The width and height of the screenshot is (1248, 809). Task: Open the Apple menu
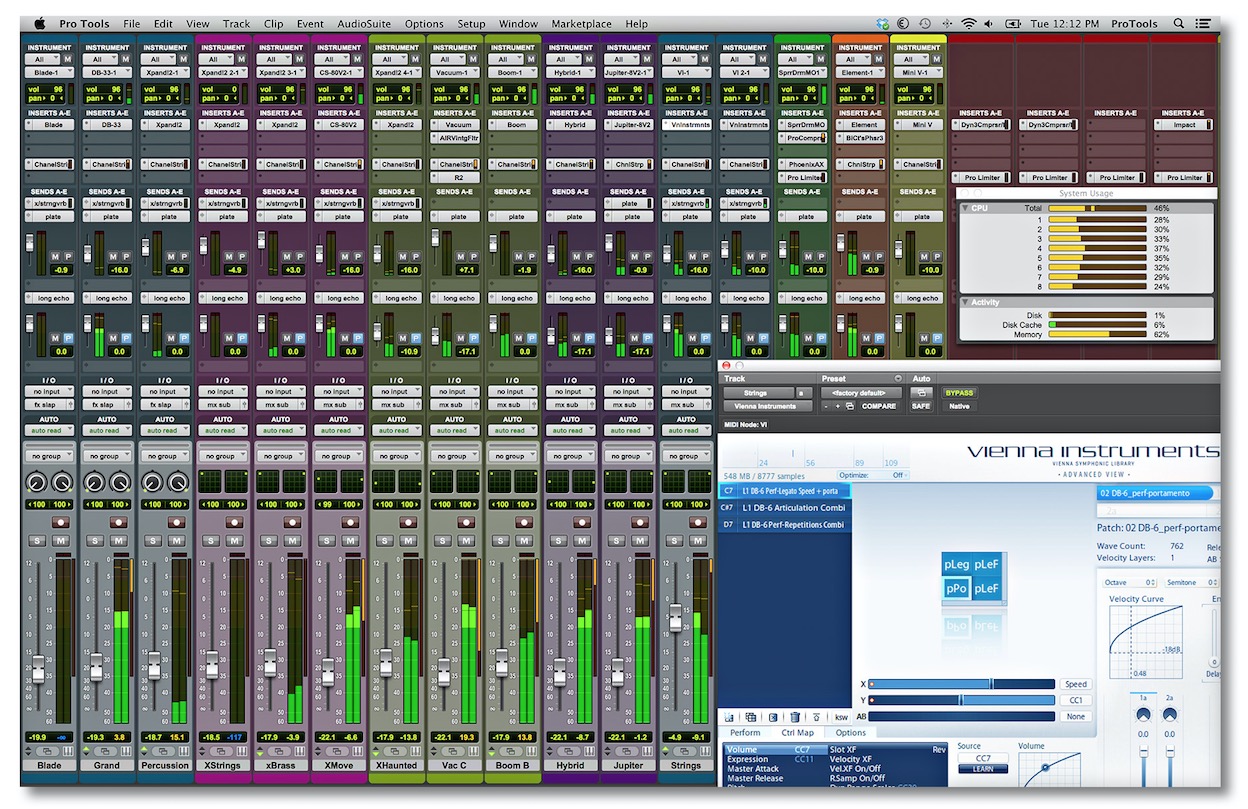tap(40, 23)
